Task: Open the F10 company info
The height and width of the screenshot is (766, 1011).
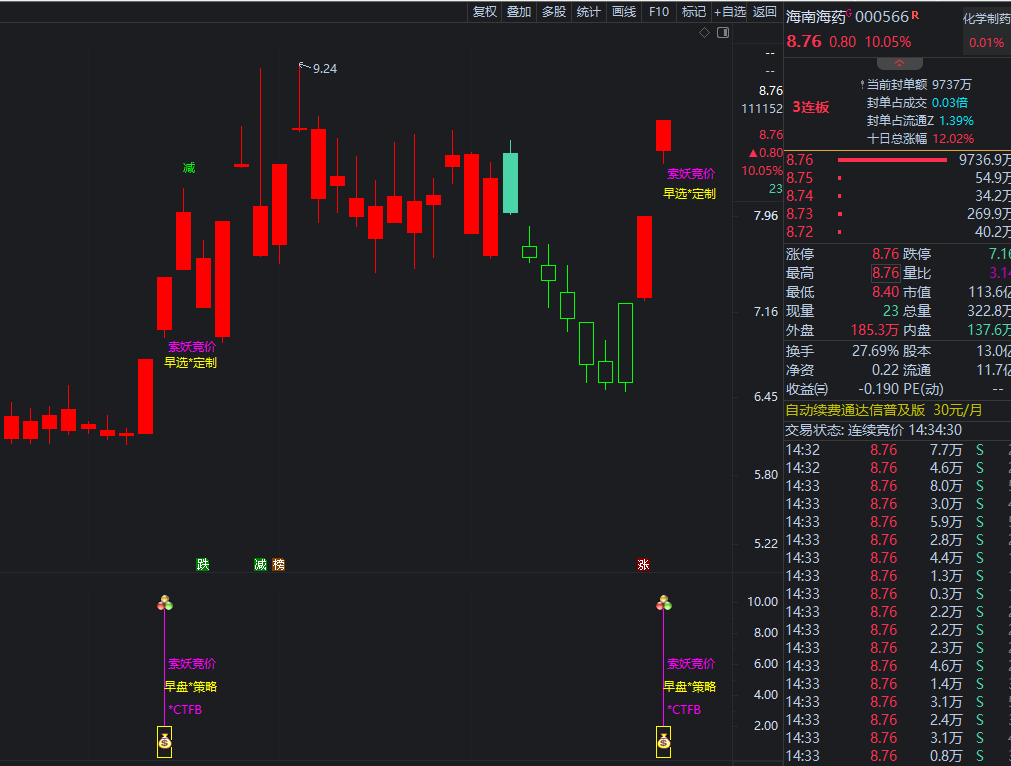Action: coord(659,12)
